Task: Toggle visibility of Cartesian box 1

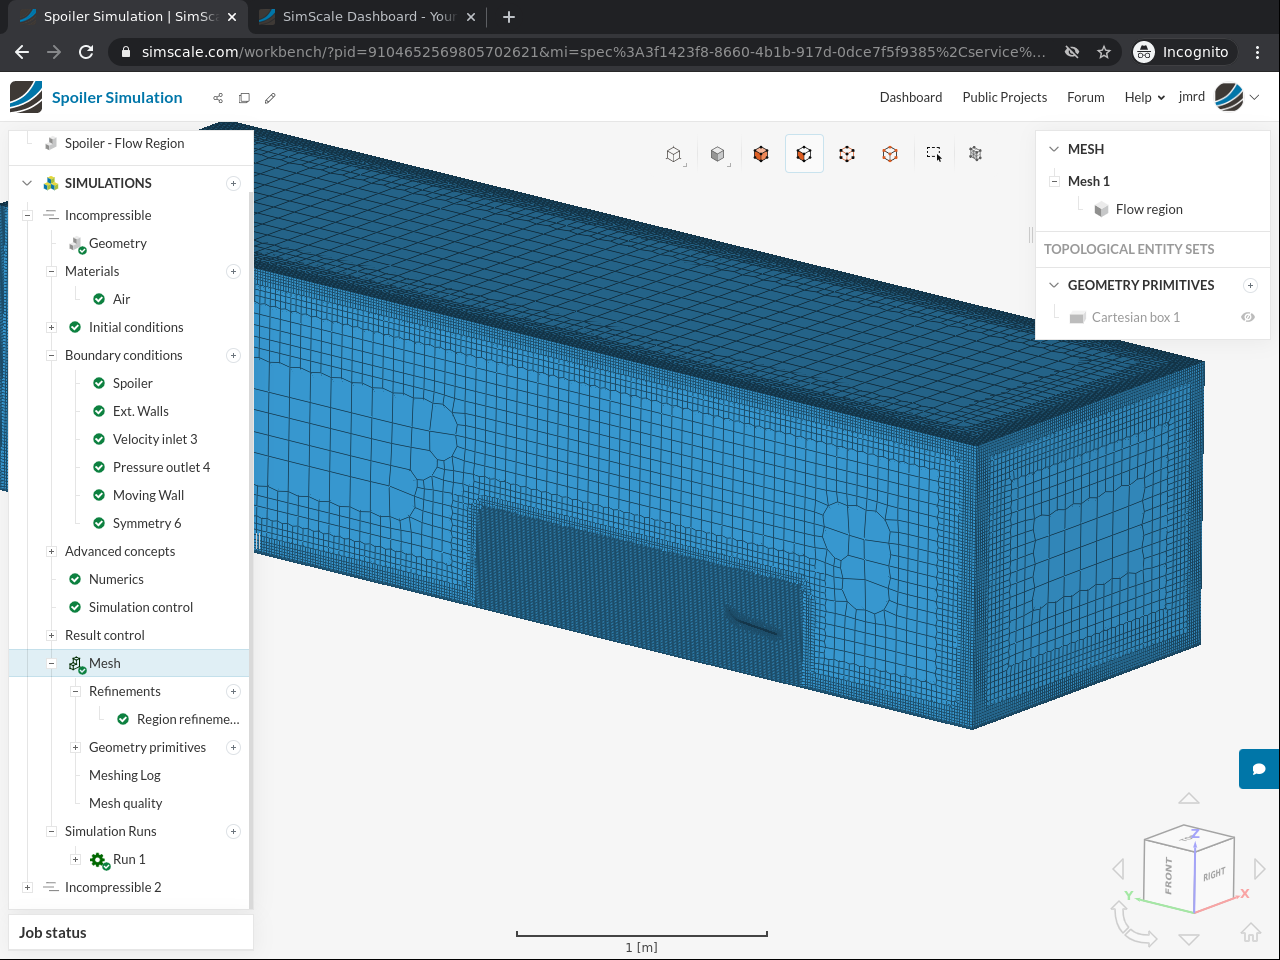Action: (x=1248, y=317)
